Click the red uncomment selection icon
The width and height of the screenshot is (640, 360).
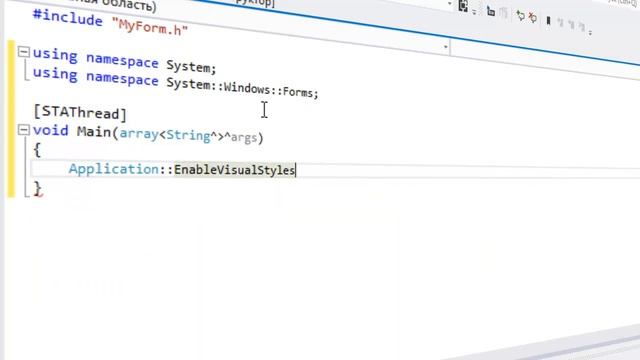[x=532, y=17]
